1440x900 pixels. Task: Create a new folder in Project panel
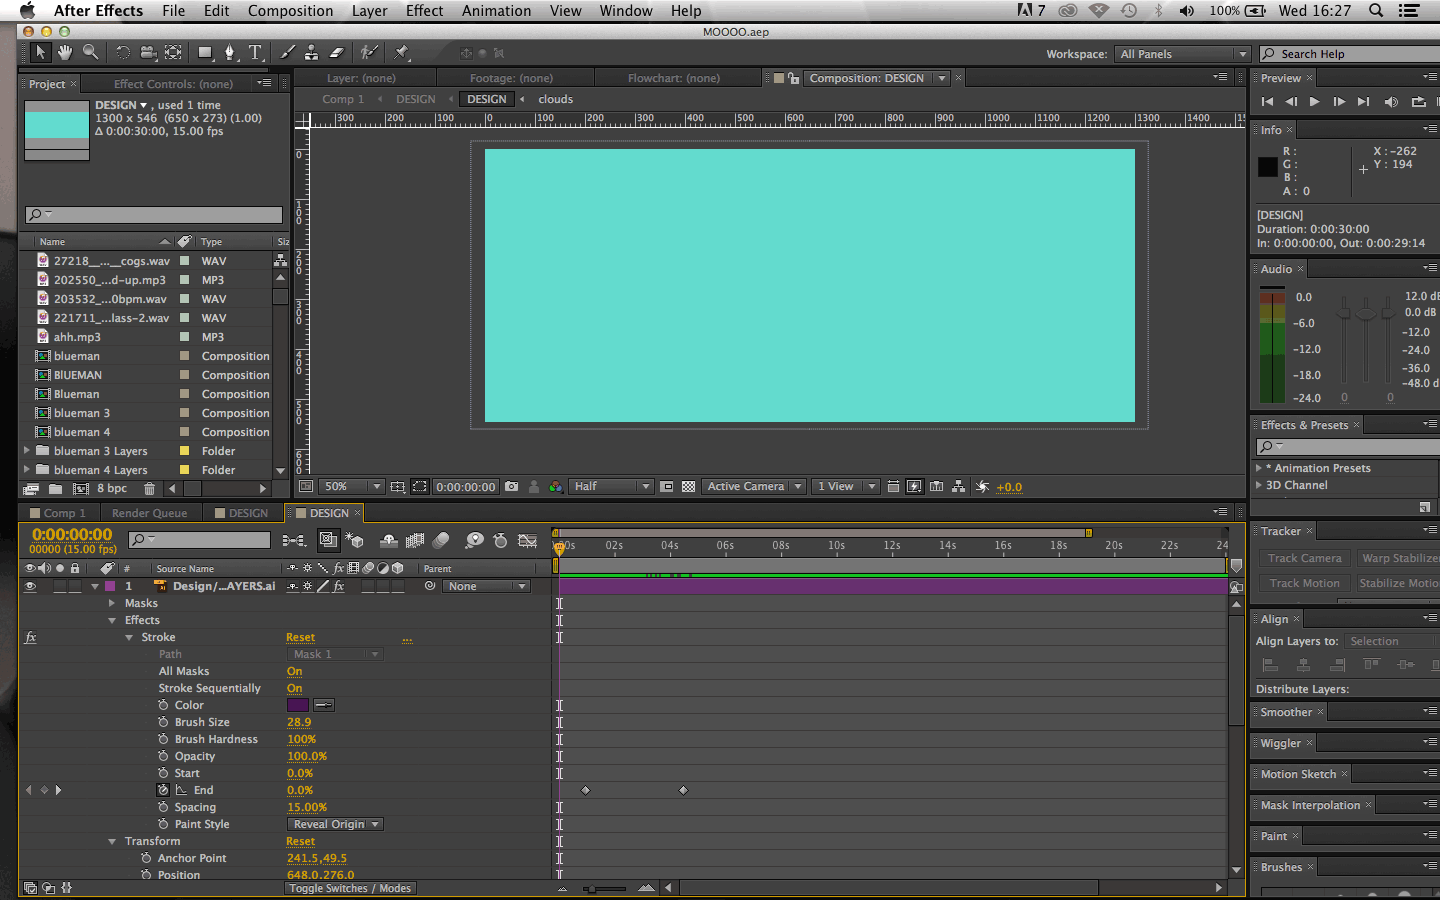tap(55, 489)
